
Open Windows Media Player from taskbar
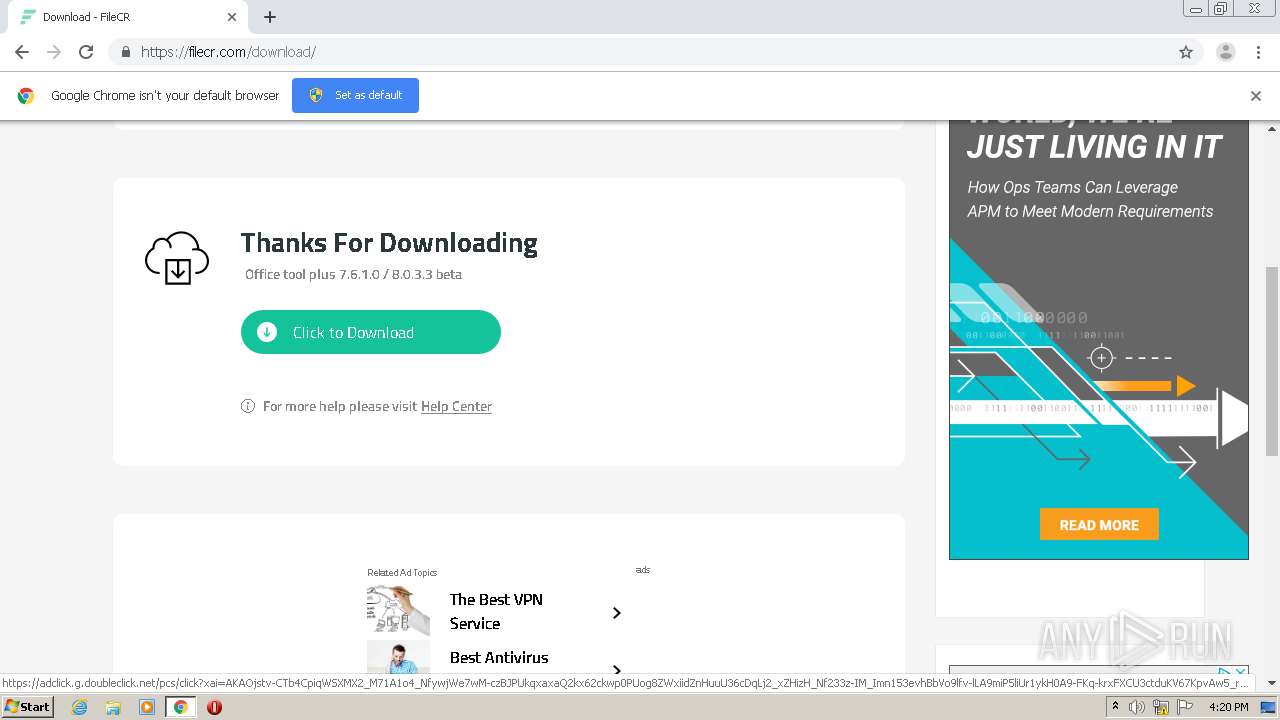(x=146, y=707)
